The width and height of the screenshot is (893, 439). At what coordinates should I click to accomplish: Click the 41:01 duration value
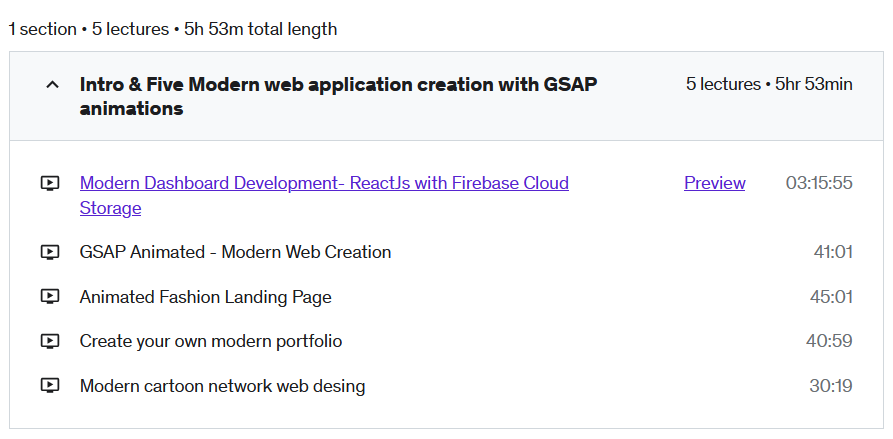pos(833,252)
